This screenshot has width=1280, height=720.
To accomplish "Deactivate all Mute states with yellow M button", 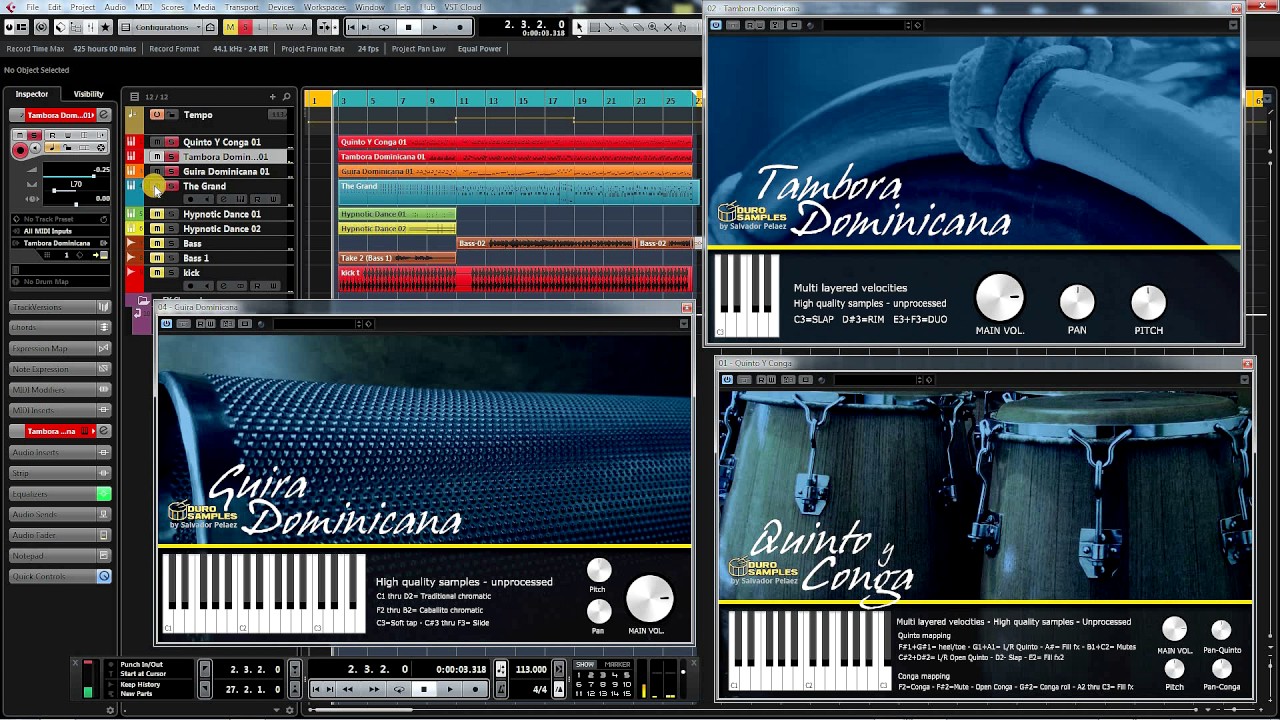I will (230, 27).
